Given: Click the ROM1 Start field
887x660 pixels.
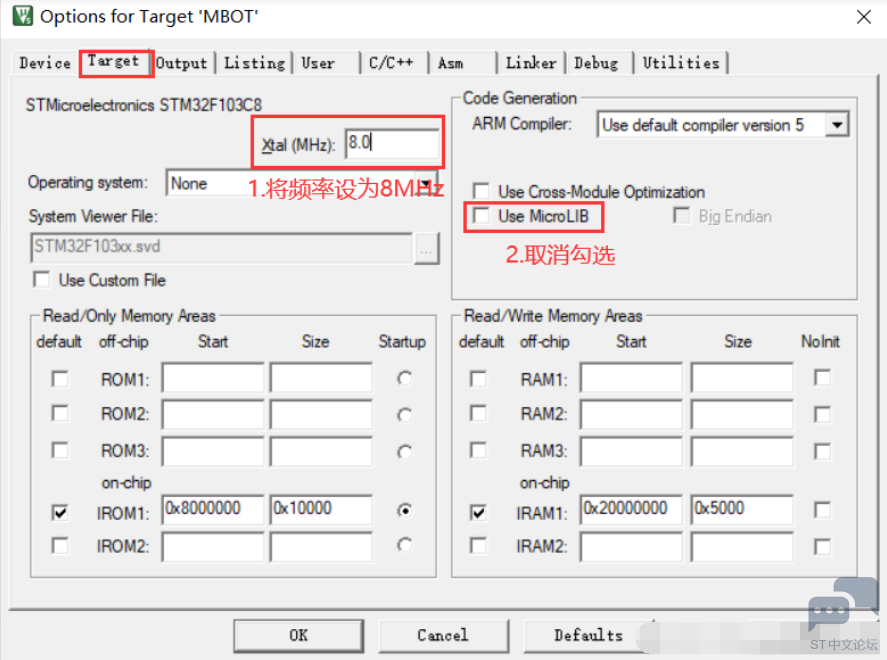Looking at the screenshot, I should pos(213,378).
